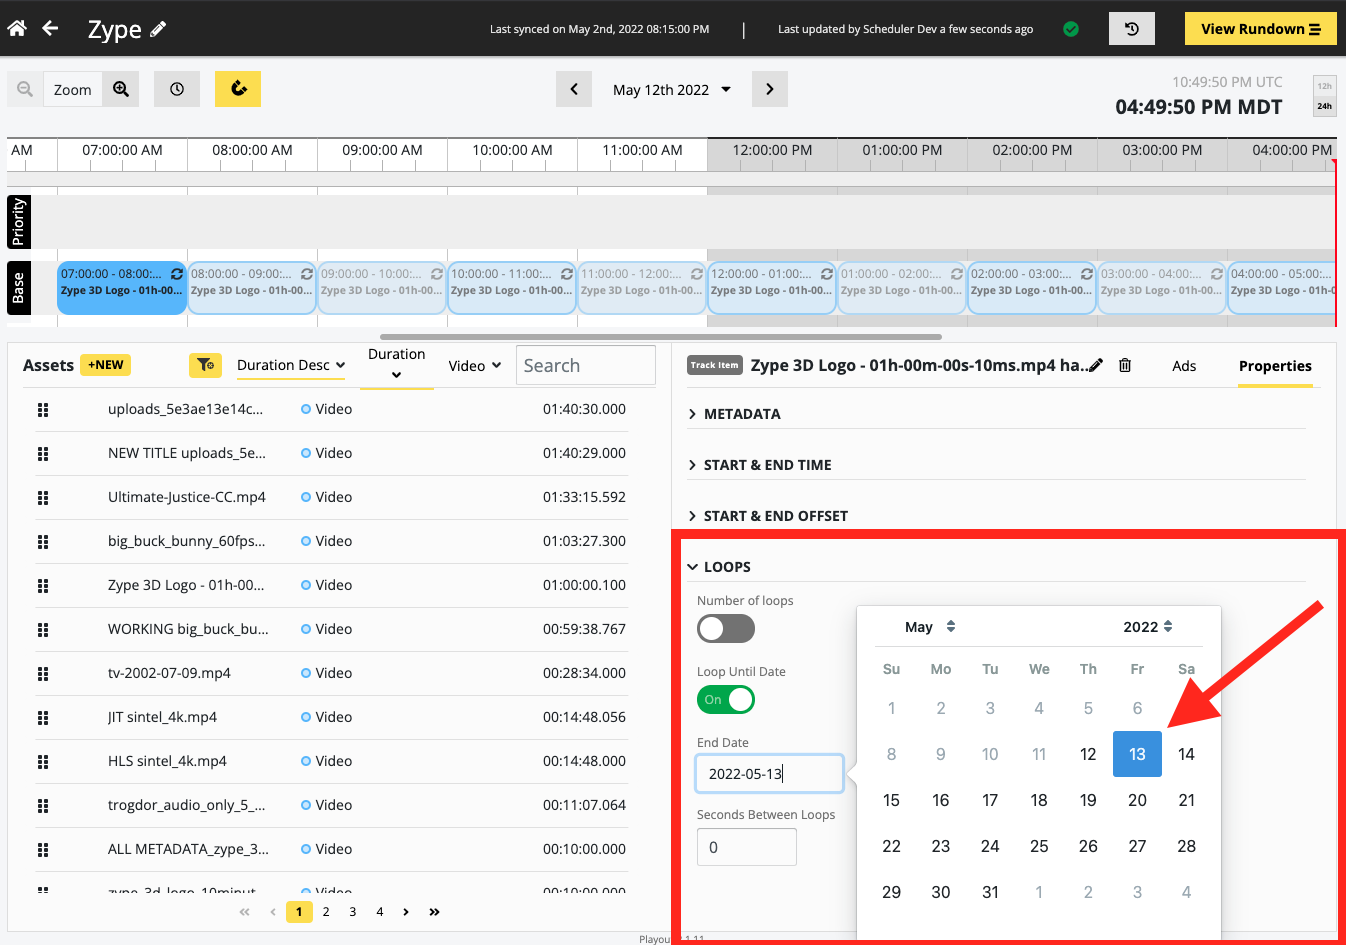The image size is (1346, 945).
Task: Expand the START & END TIME section
Action: [x=760, y=465]
